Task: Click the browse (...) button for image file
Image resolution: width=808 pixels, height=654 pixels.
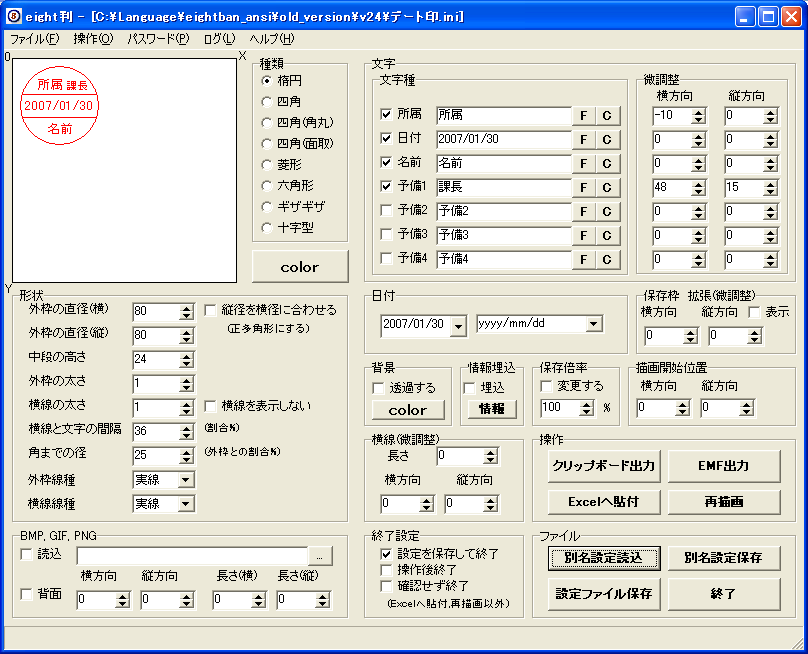Action: click(320, 557)
